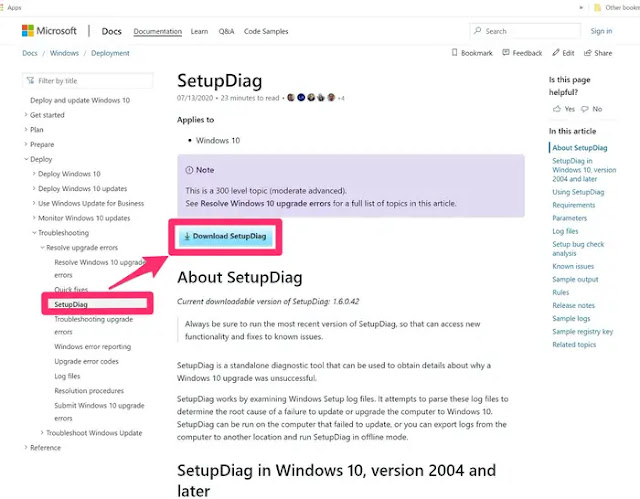Click the Edit pencil icon
The width and height of the screenshot is (640, 499).
click(556, 53)
